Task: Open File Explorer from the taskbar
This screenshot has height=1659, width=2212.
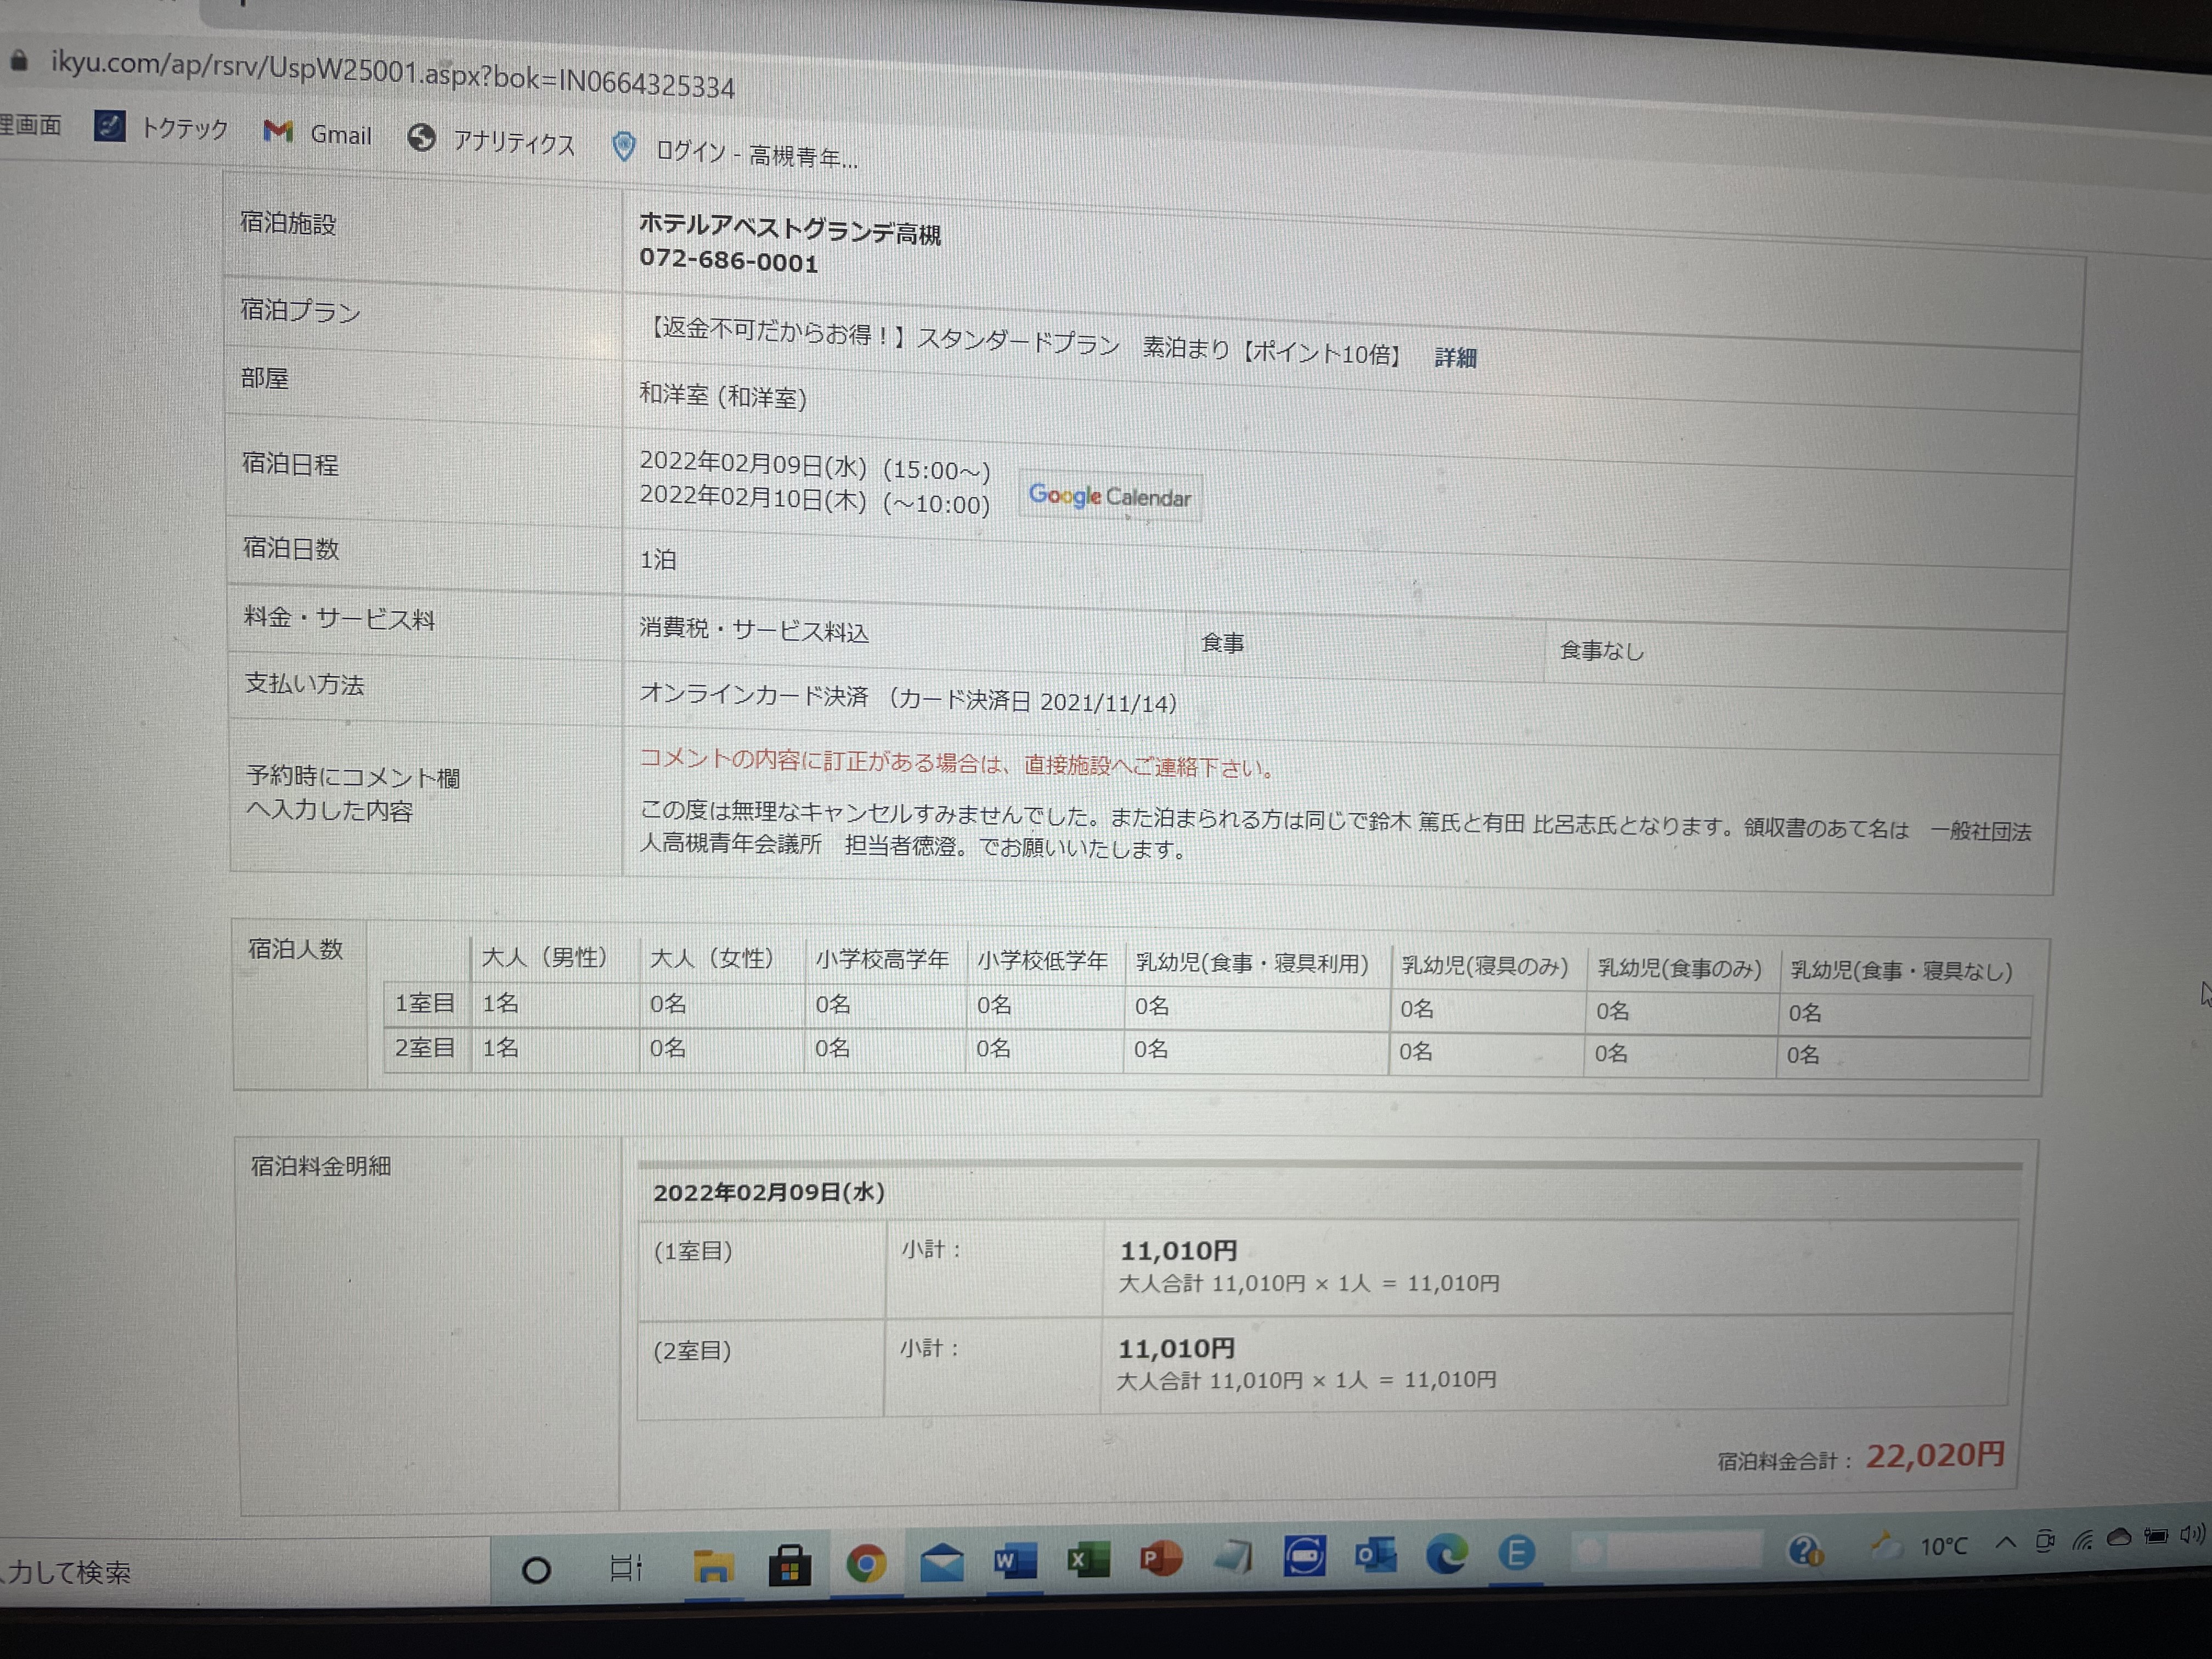Action: (x=713, y=1566)
